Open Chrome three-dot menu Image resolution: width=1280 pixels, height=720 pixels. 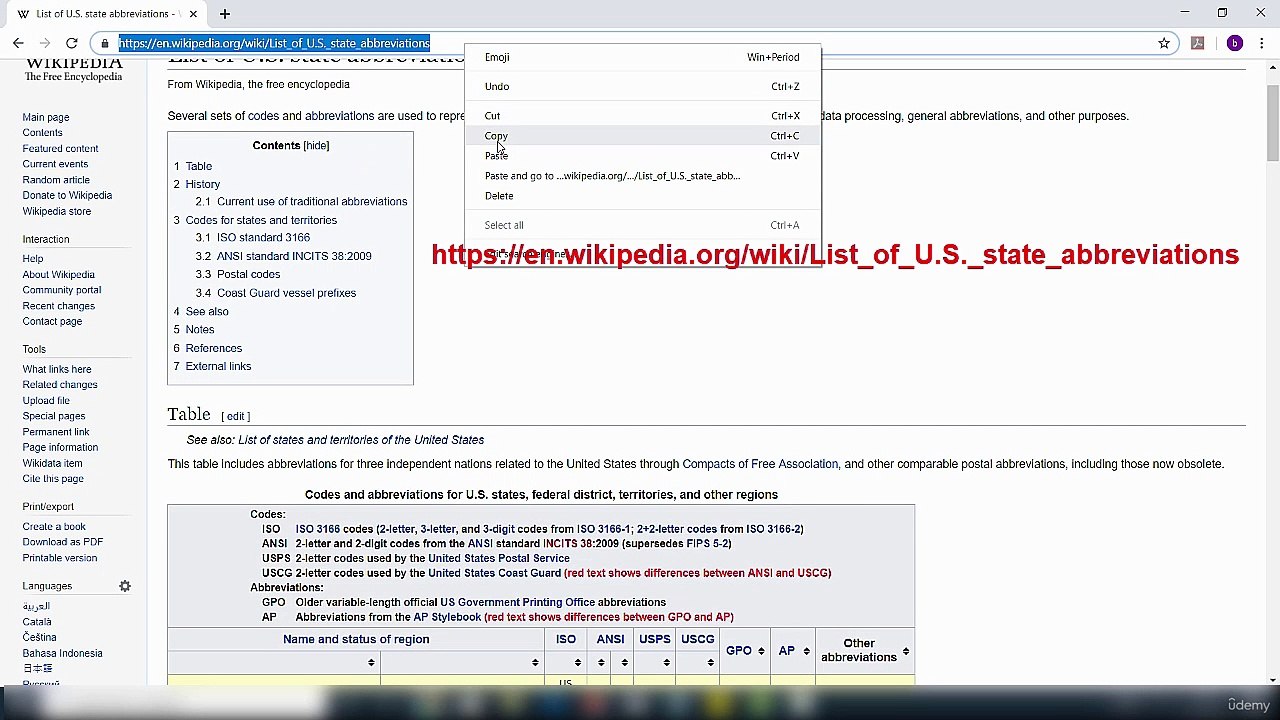(1262, 43)
